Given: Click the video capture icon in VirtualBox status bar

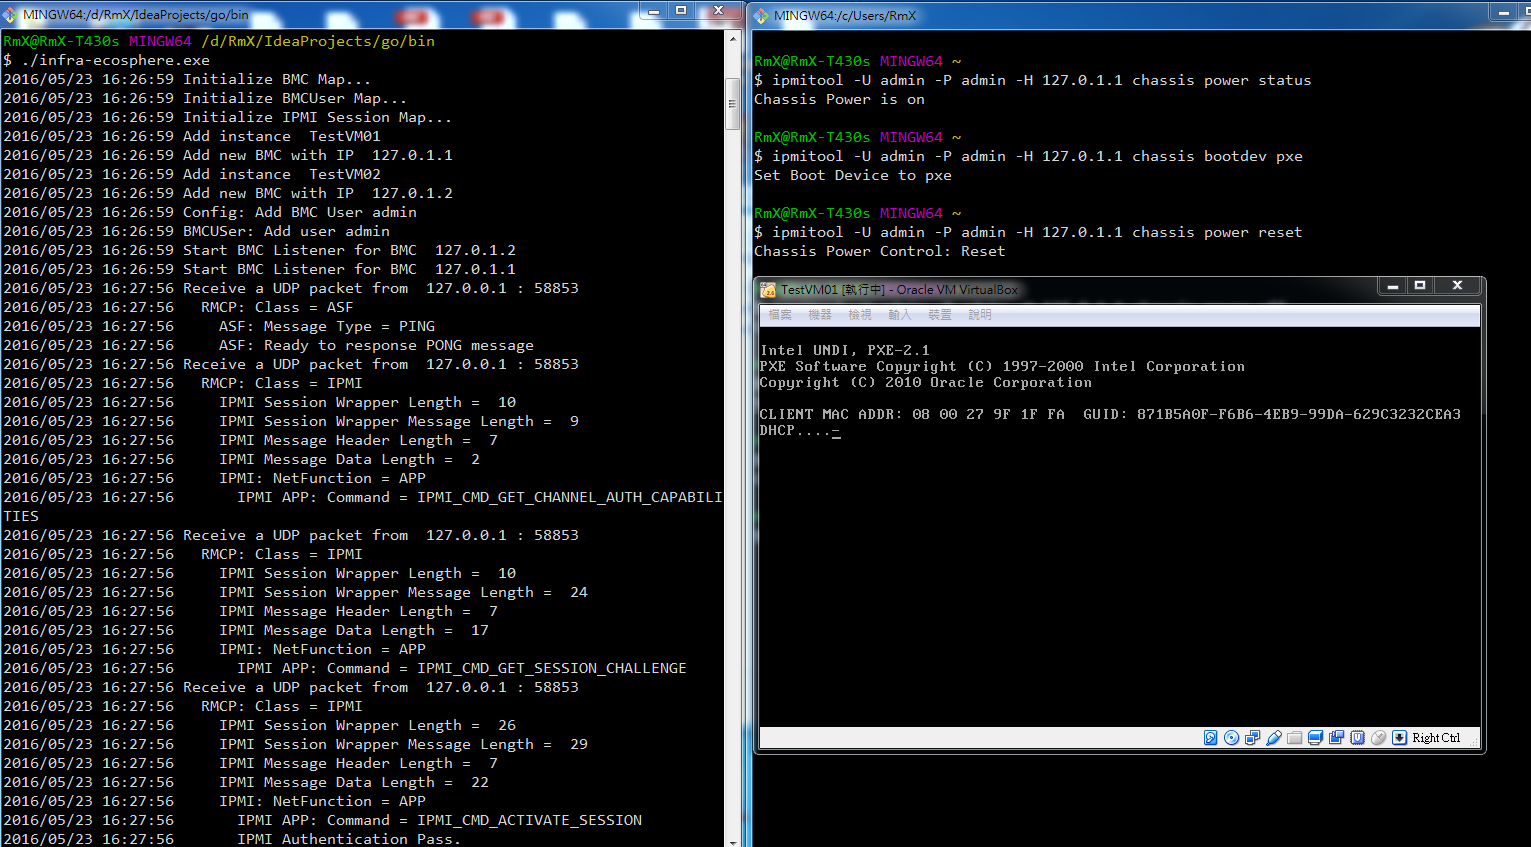Looking at the screenshot, I should click(x=1336, y=738).
